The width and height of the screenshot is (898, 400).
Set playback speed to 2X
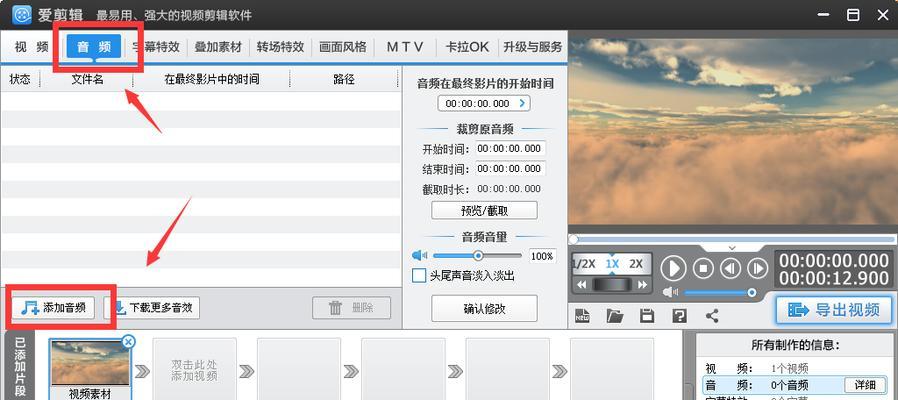coord(636,264)
